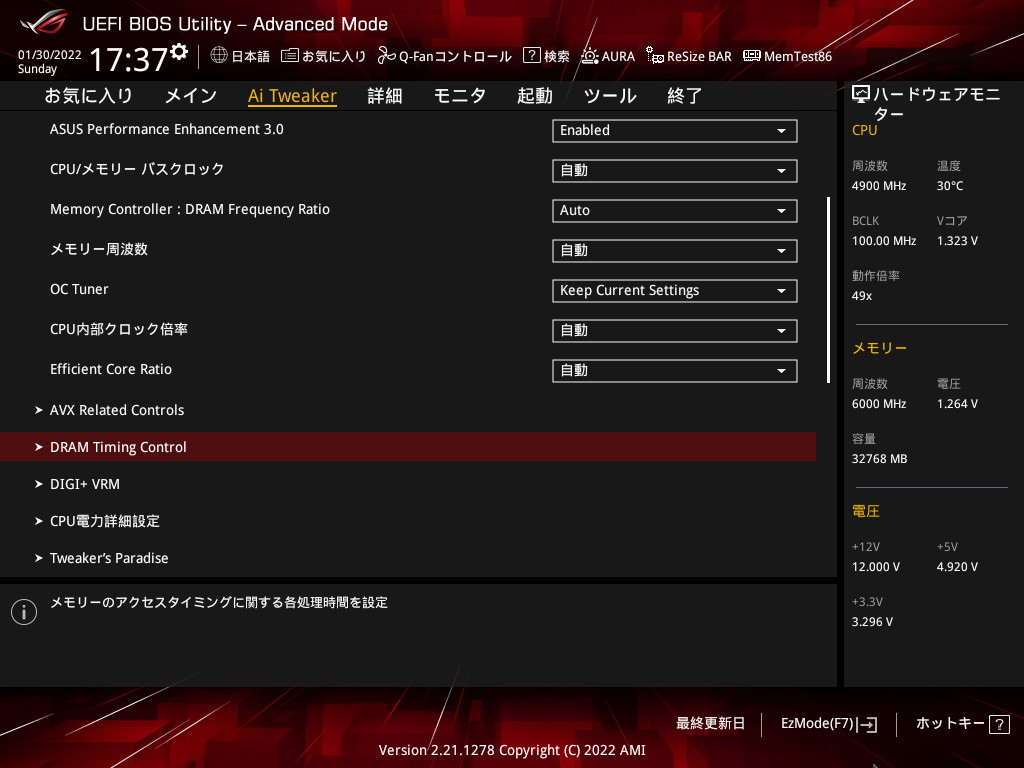
Task: Click +5V reading 4.920 V
Action: (957, 567)
